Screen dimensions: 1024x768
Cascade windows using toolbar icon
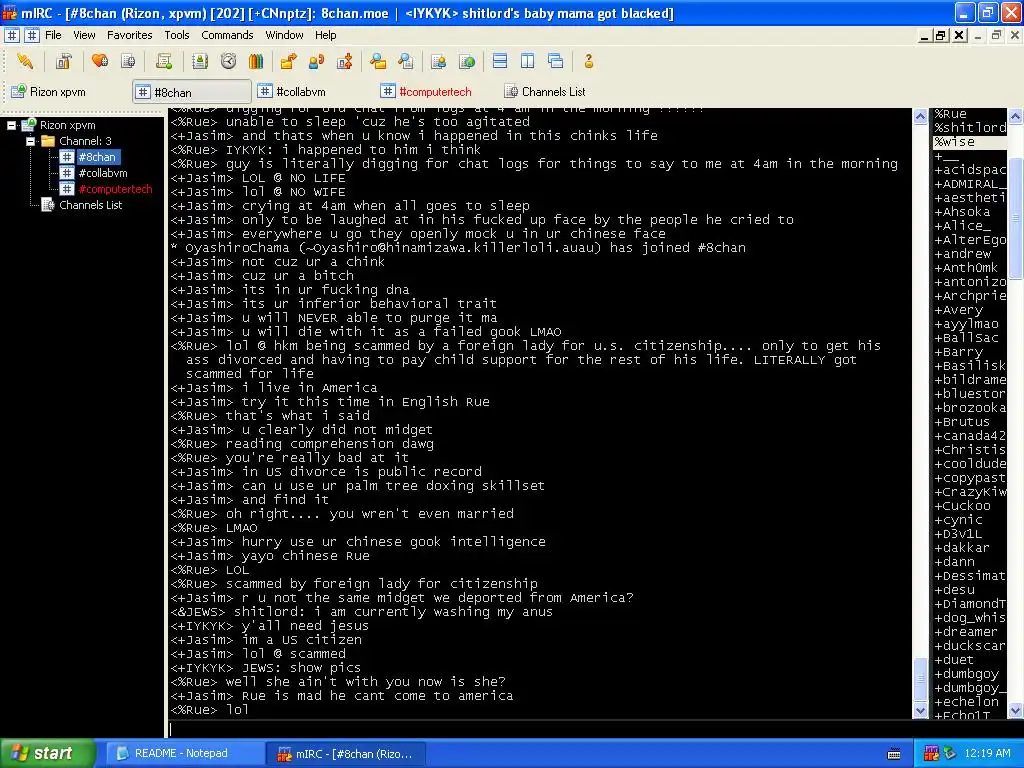click(556, 61)
